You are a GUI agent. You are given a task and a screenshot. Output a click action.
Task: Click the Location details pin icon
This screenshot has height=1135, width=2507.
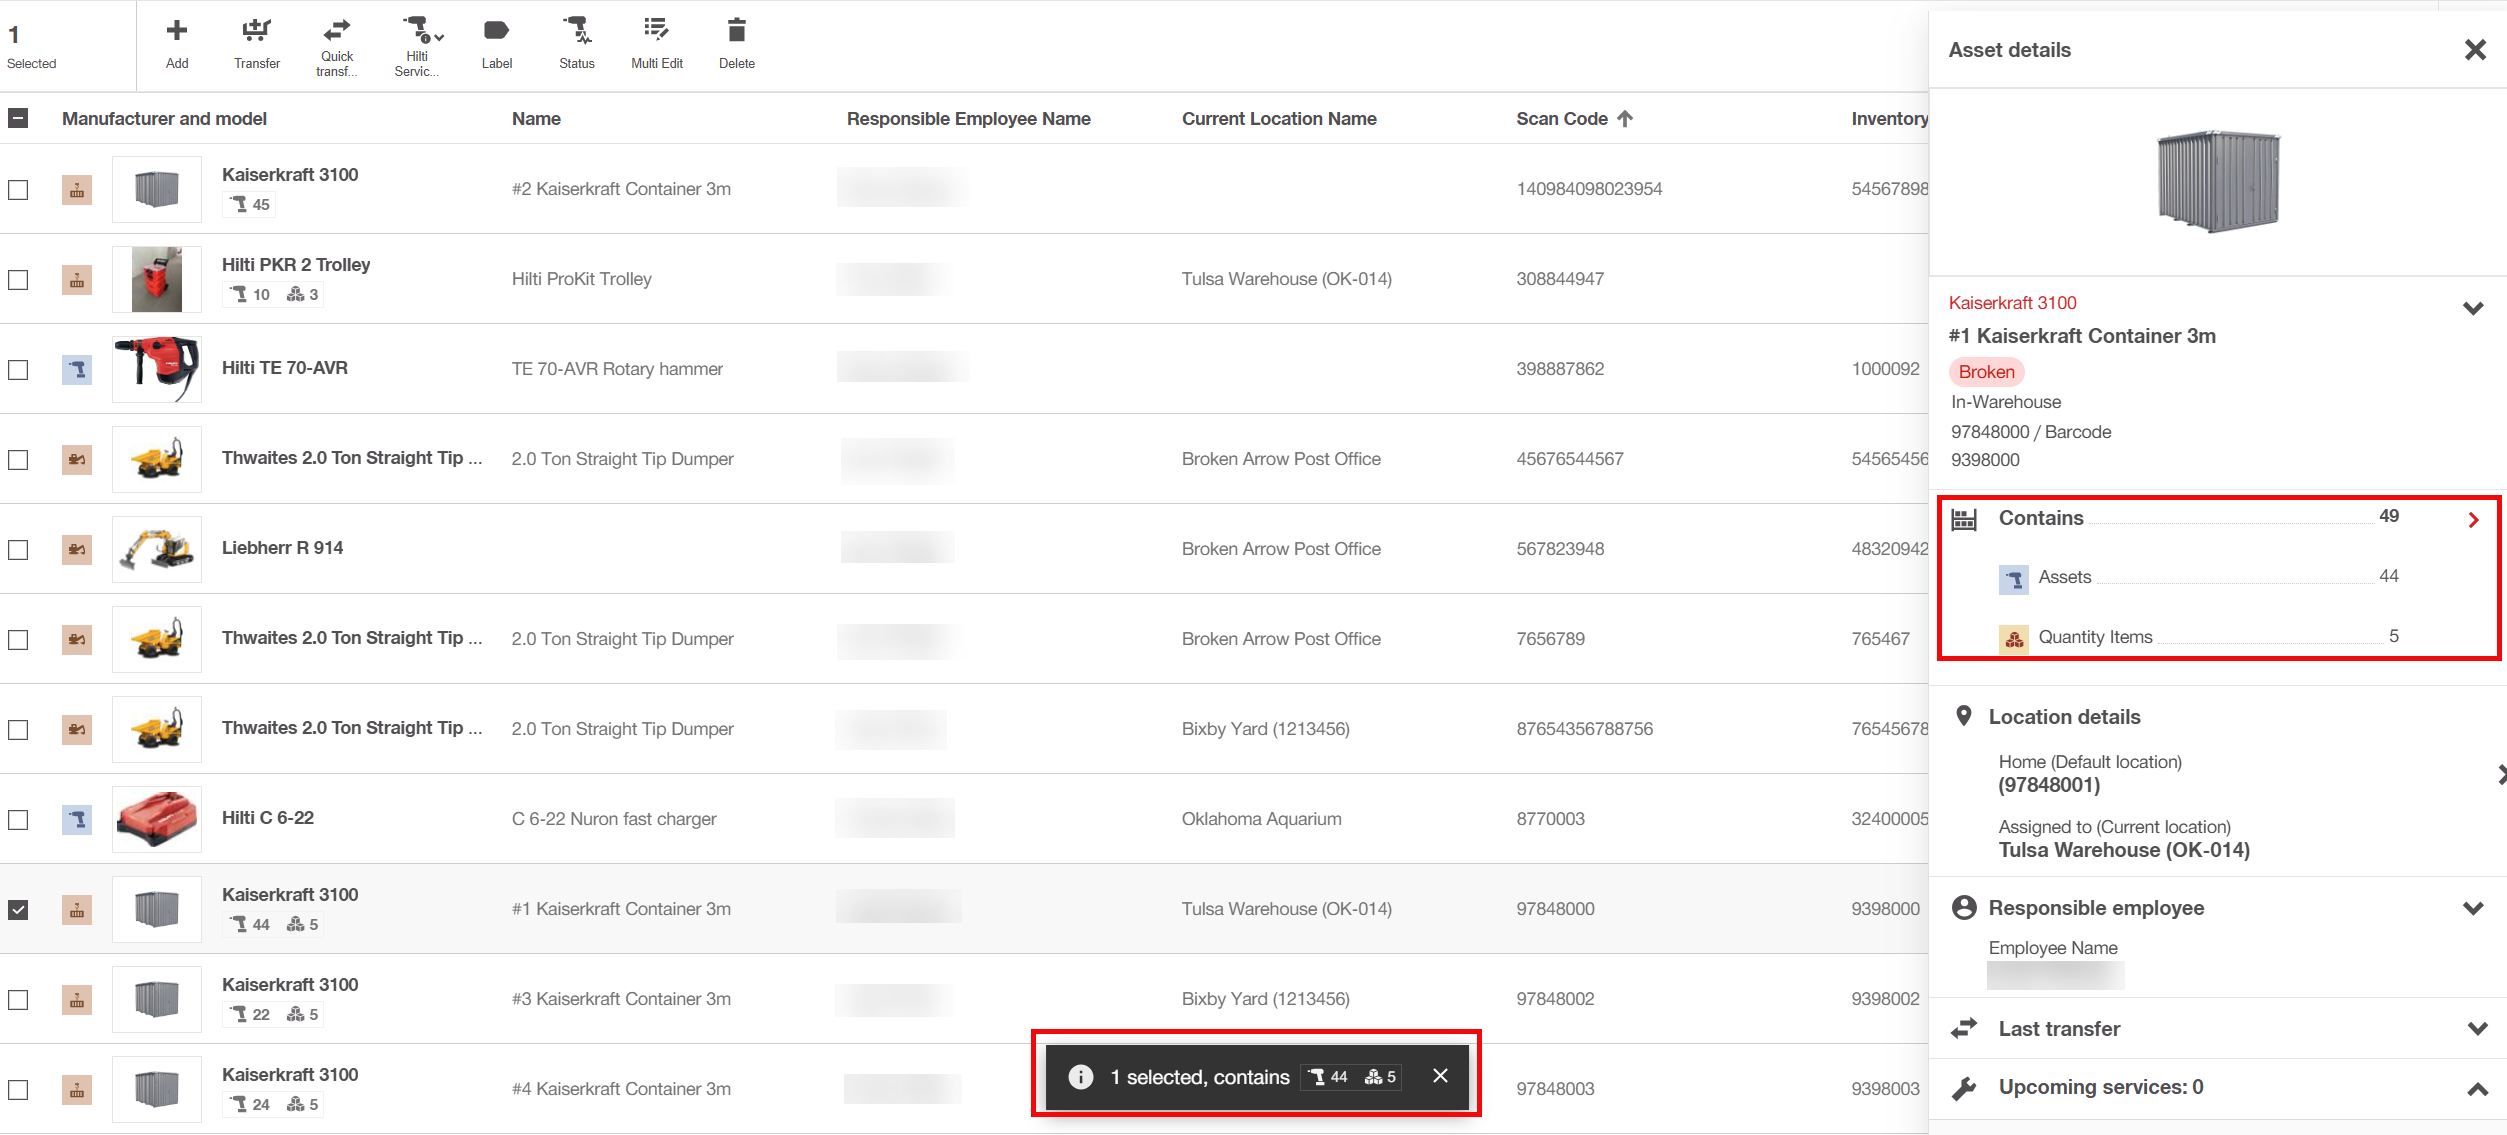coord(1964,716)
